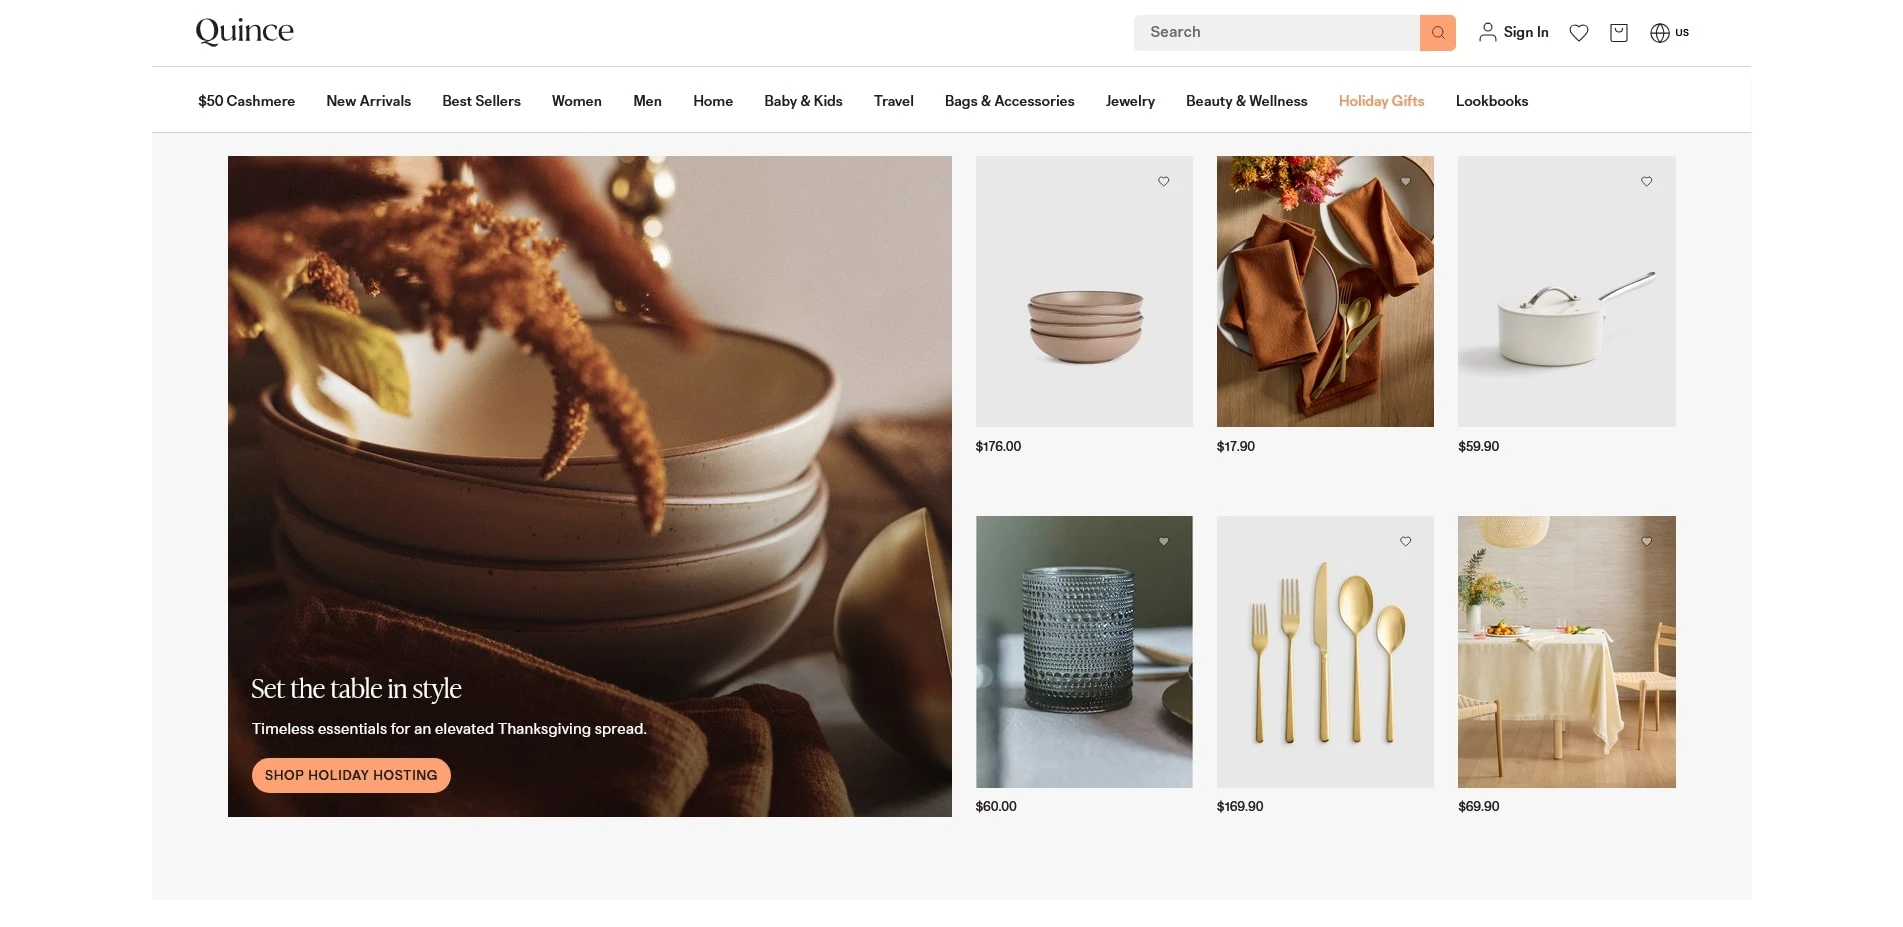Expand the Women category menu
Screen dimensions: 1903x927
tap(576, 101)
